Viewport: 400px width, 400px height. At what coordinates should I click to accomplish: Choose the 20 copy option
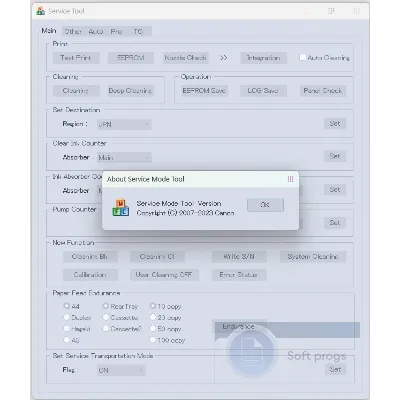point(153,317)
